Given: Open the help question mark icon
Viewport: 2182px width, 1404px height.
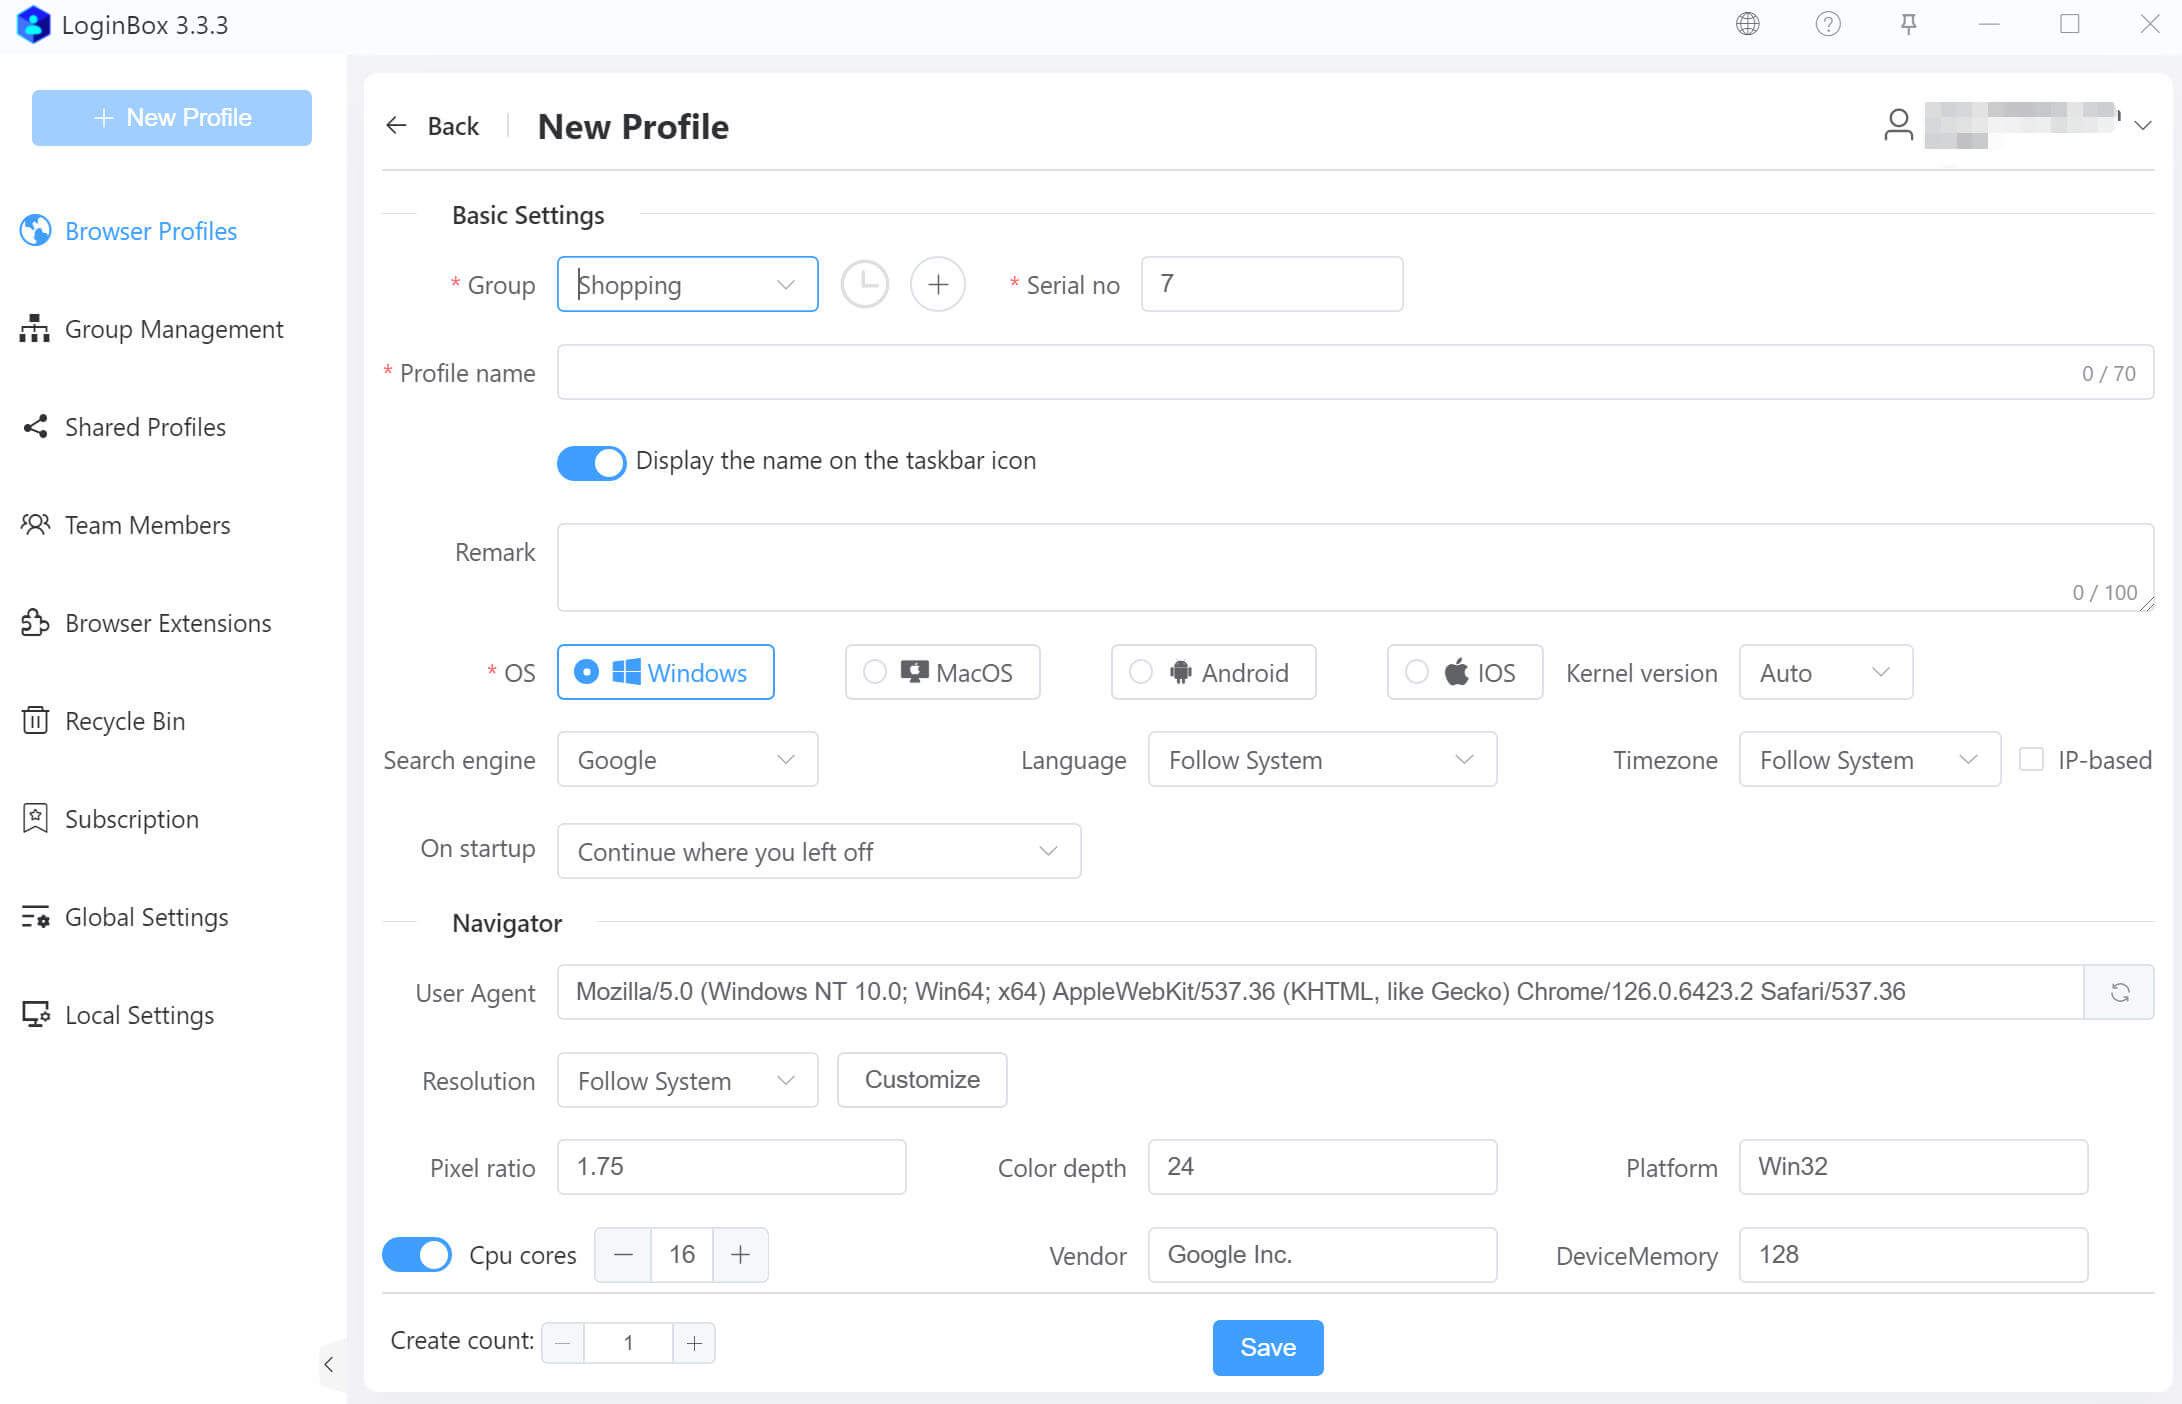Looking at the screenshot, I should pyautogui.click(x=1827, y=24).
